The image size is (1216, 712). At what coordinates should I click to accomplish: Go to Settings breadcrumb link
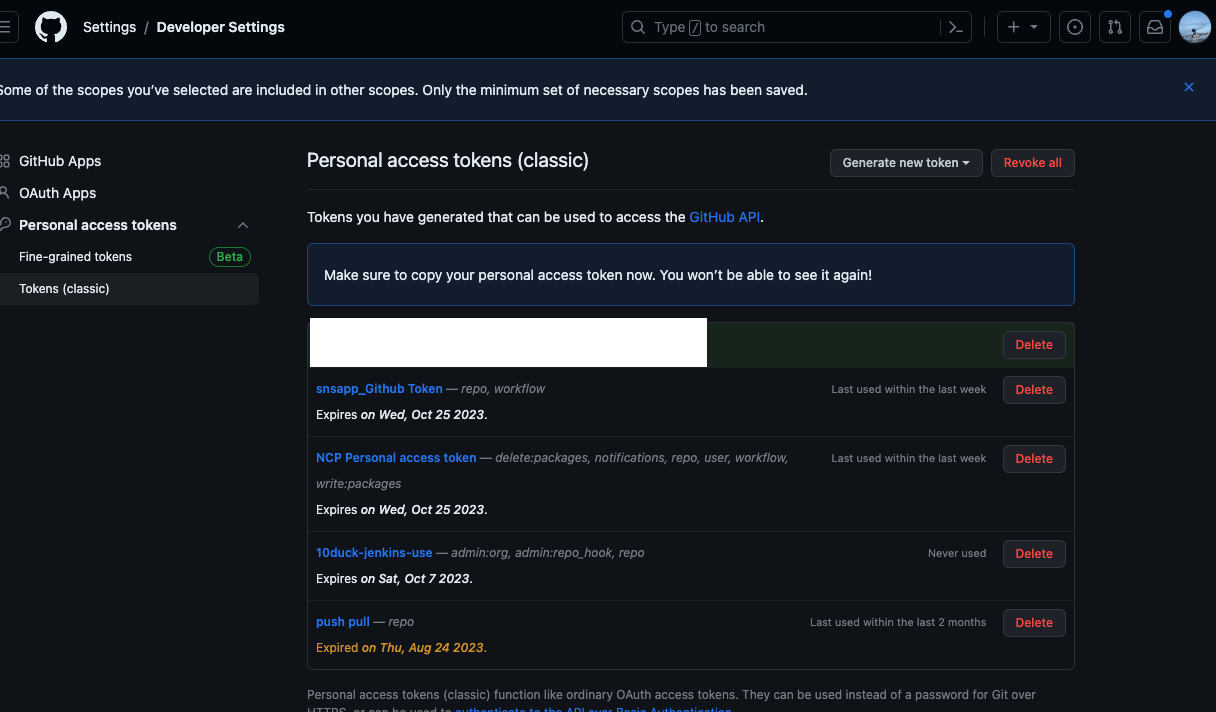[x=109, y=27]
